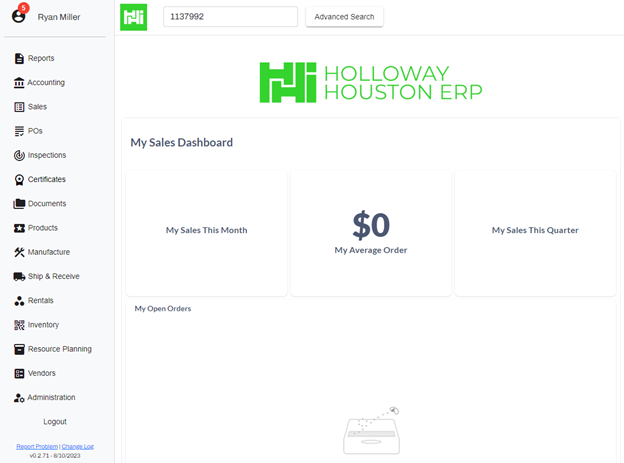624x463 pixels.
Task: Click the Rentals dots icon
Action: (x=19, y=301)
